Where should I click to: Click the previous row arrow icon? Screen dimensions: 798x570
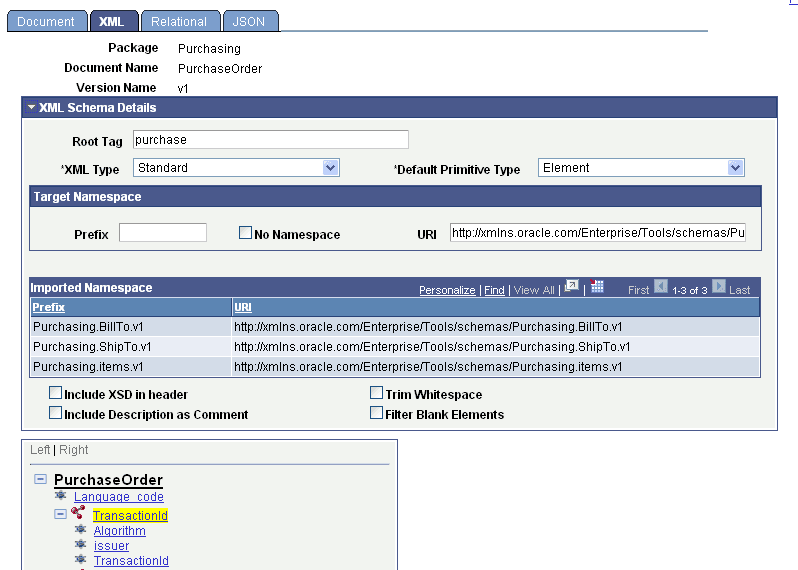coord(661,287)
